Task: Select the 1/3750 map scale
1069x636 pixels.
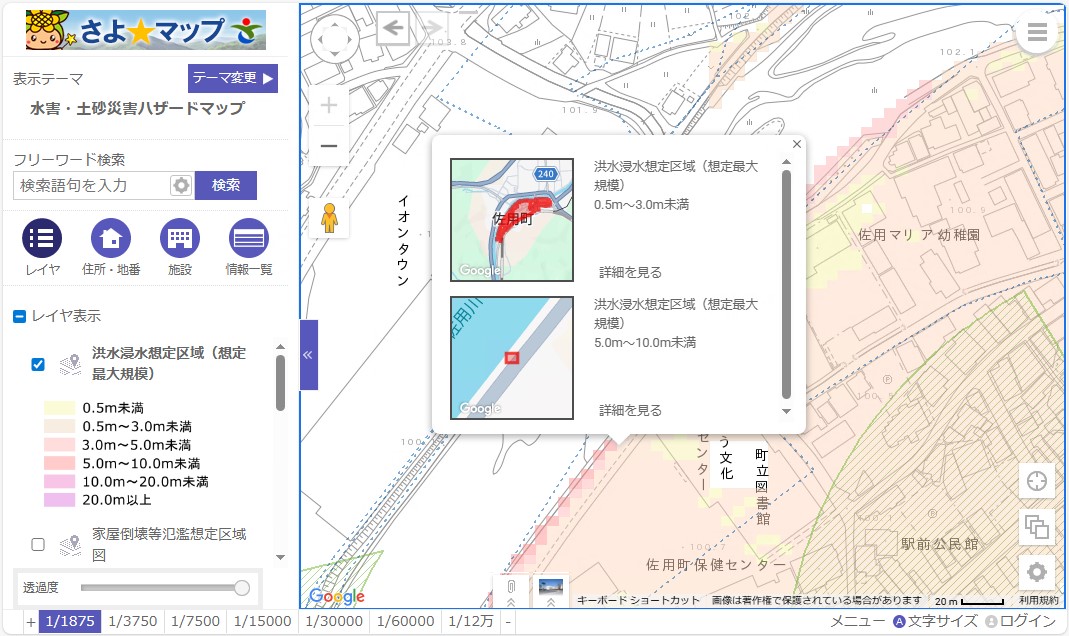Action: [x=133, y=621]
